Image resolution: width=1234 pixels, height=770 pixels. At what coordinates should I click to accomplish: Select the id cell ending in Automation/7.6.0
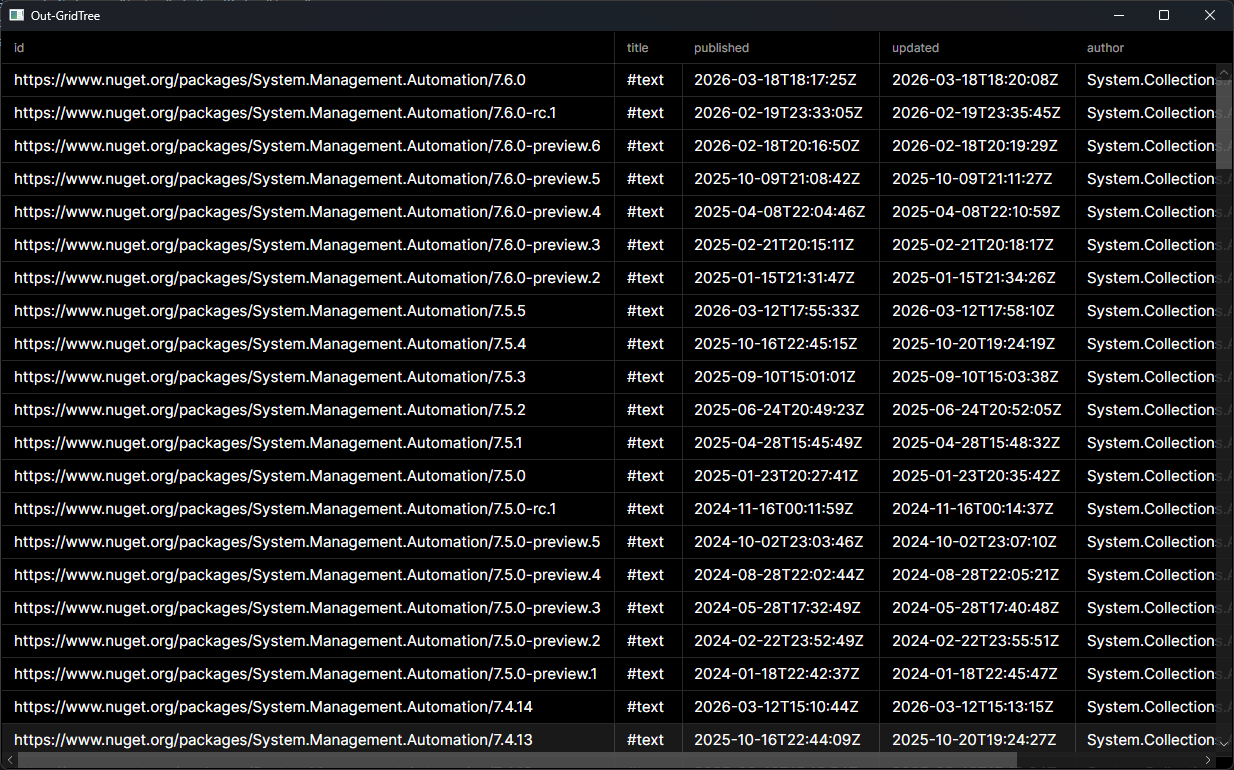tap(307, 80)
